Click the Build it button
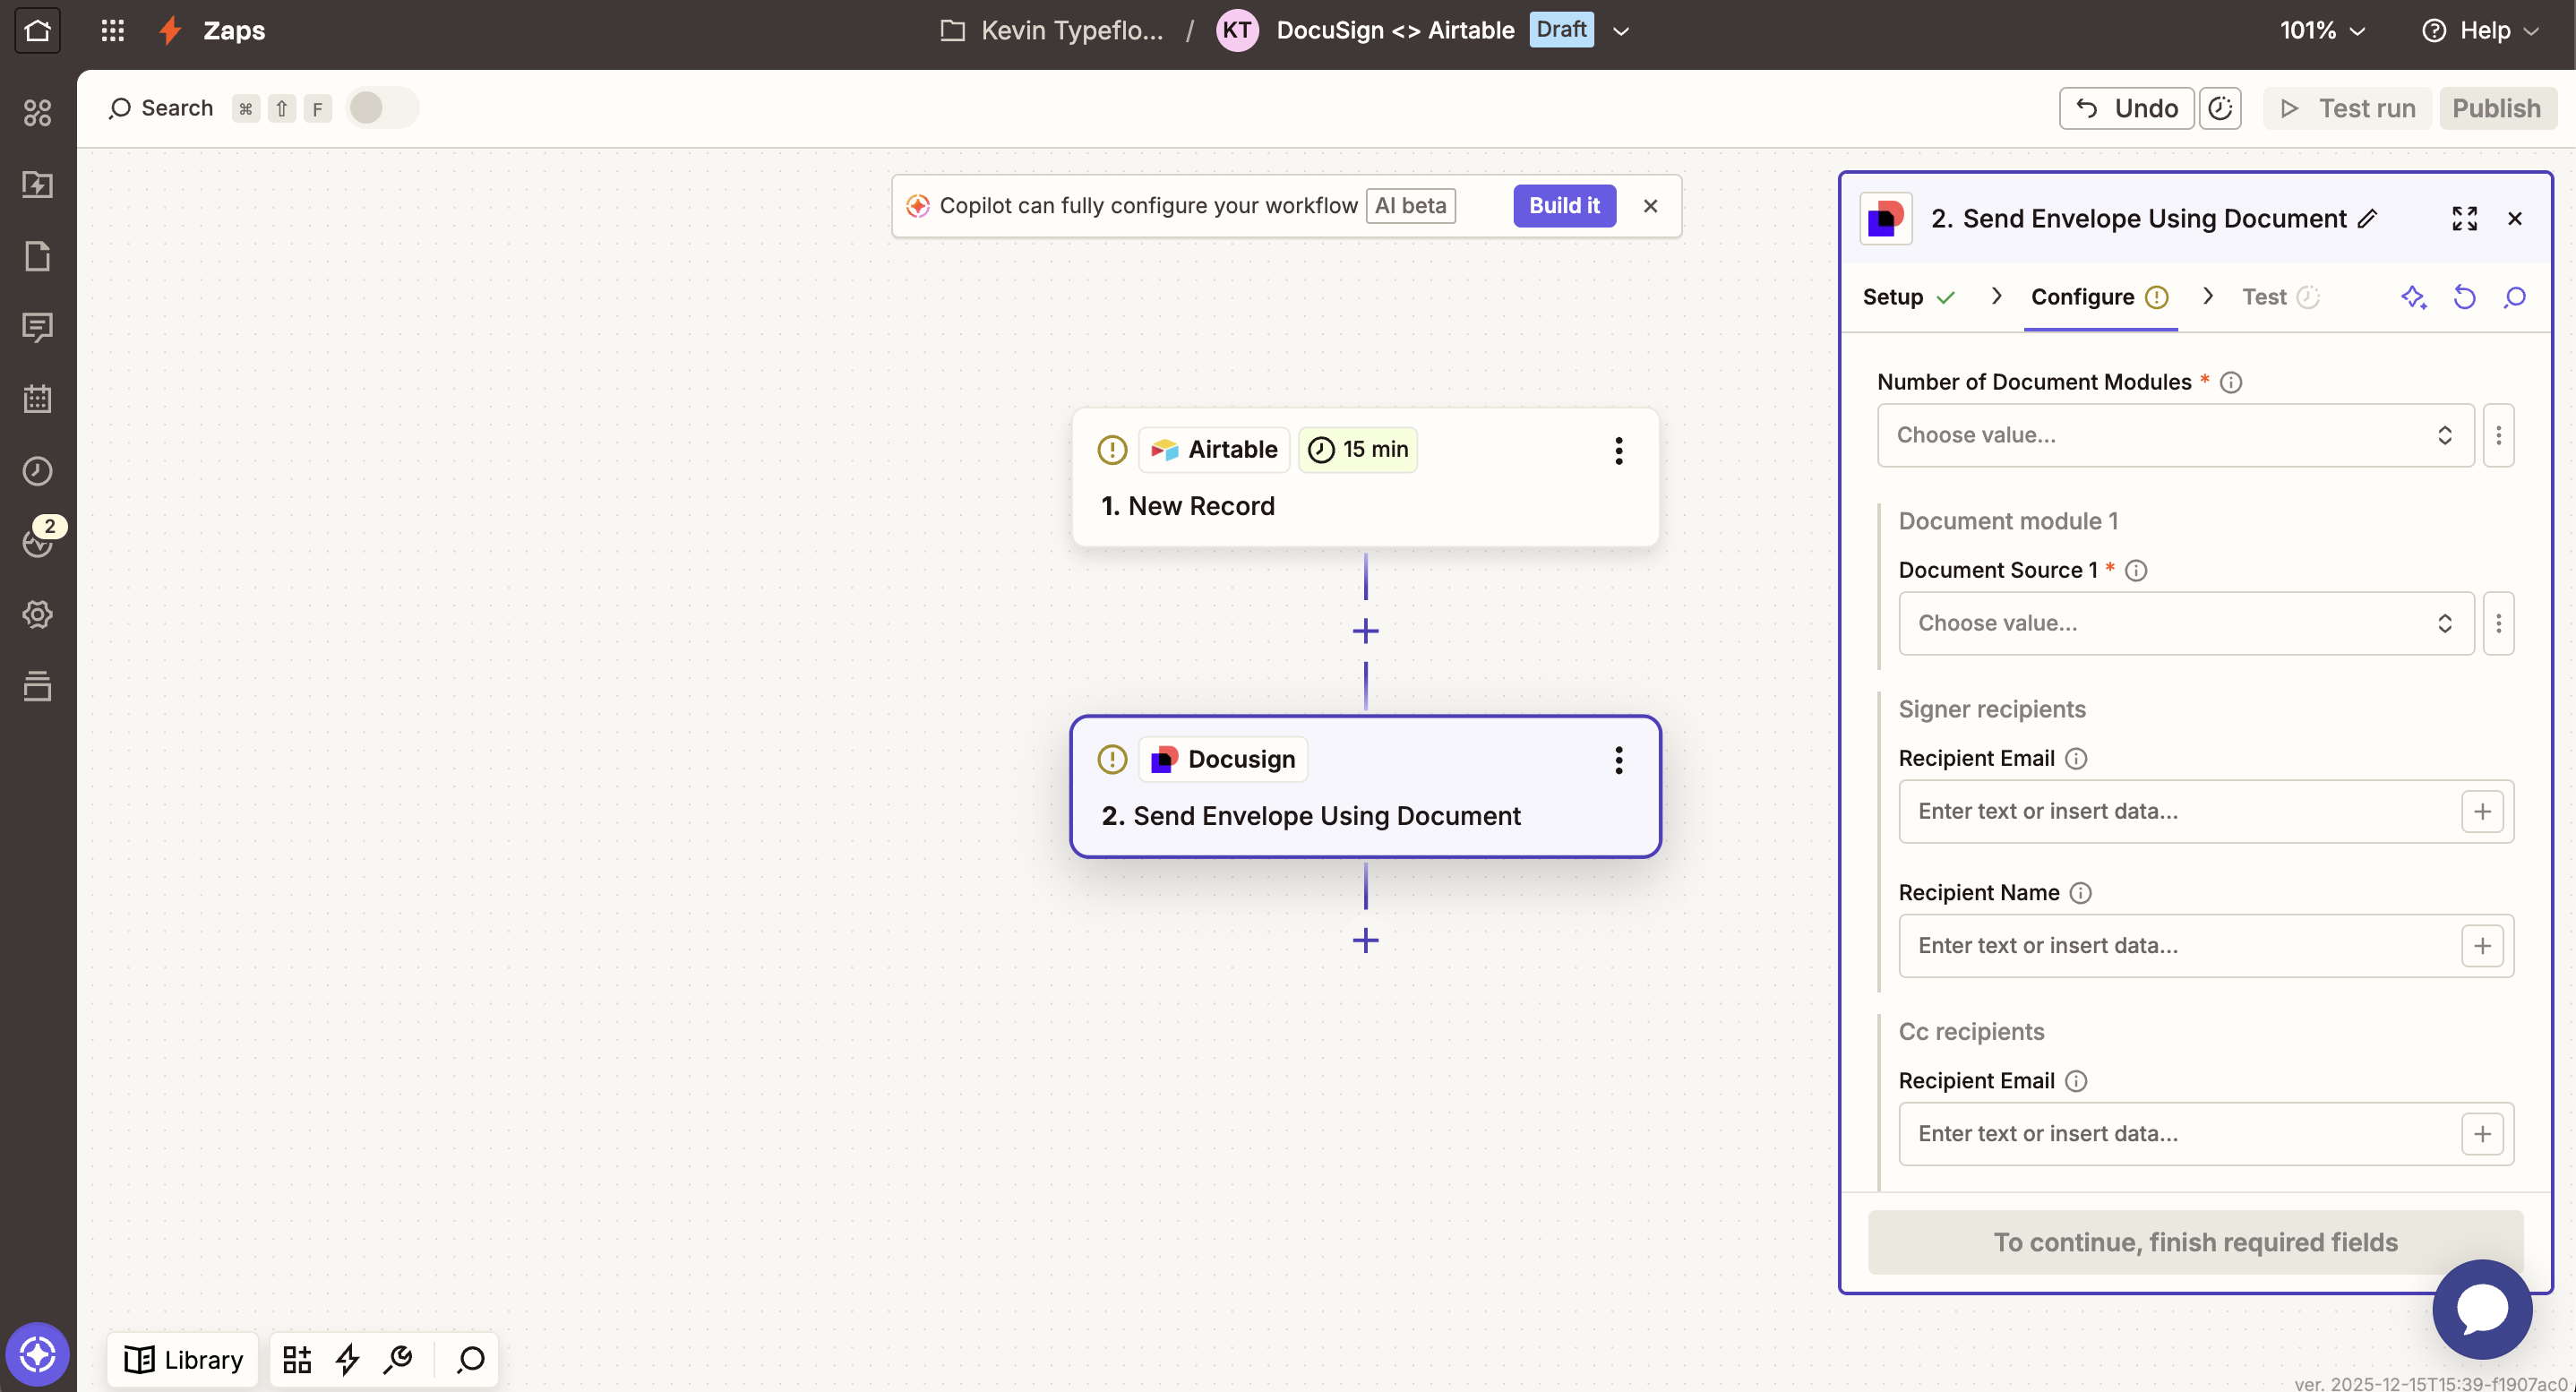Viewport: 2576px width, 1392px height. [1564, 205]
